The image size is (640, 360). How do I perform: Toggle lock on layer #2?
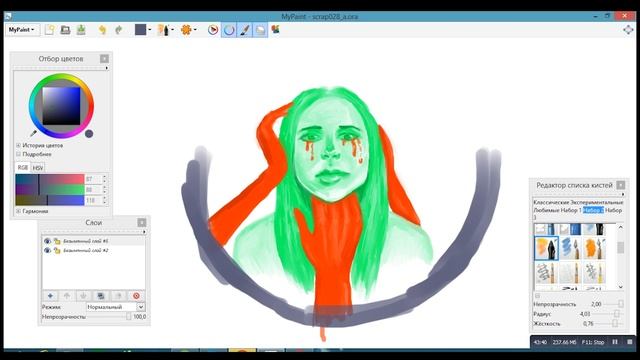tap(57, 251)
